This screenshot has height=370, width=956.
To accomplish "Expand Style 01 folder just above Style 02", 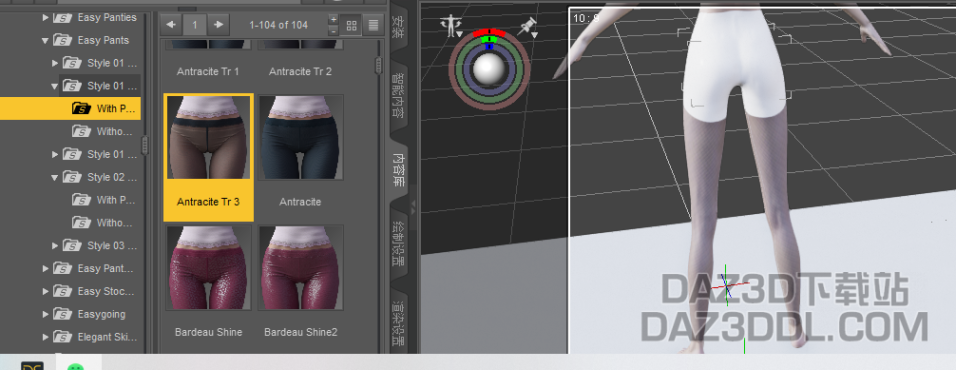I will pos(55,154).
